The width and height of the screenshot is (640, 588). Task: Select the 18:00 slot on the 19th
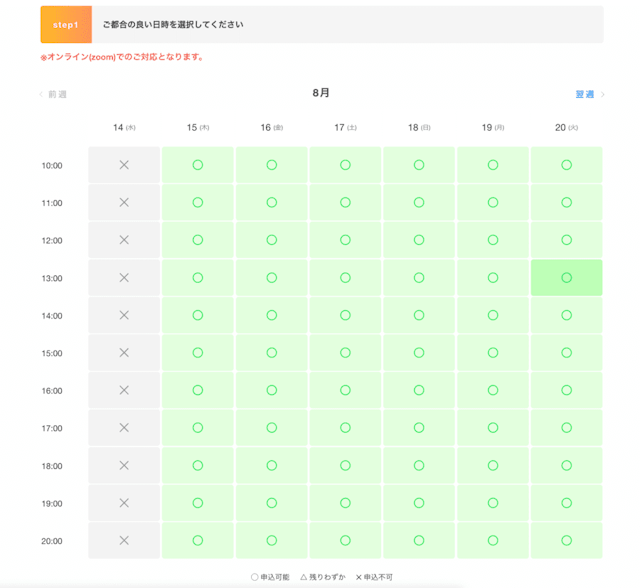pyautogui.click(x=493, y=465)
